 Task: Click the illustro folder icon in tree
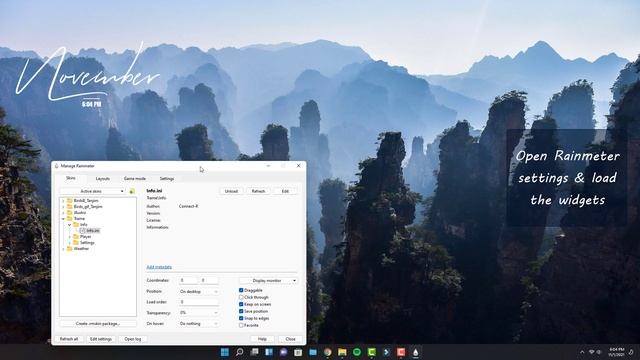point(69,213)
